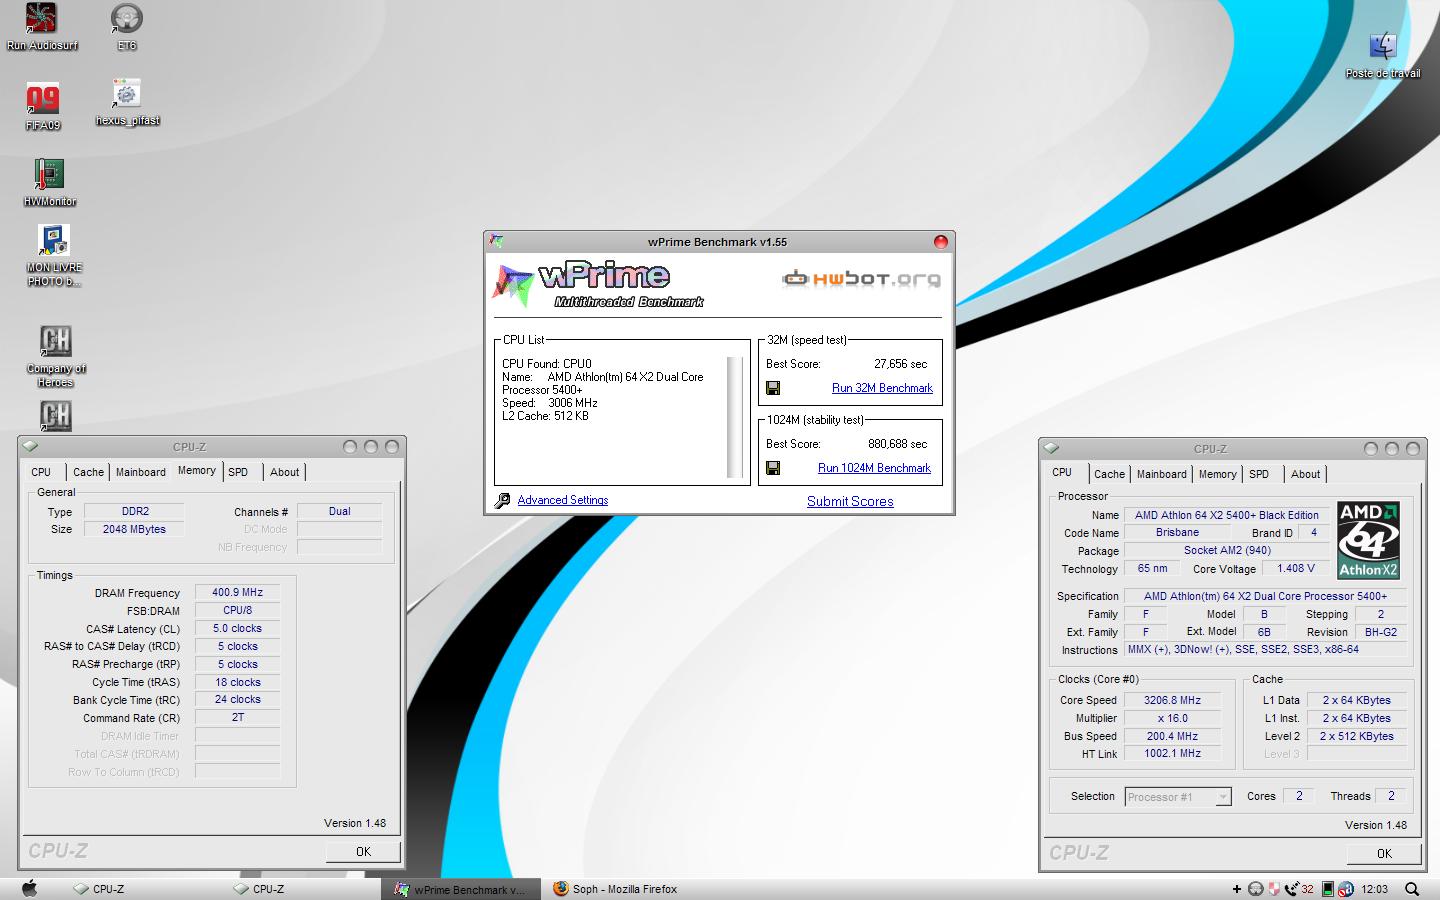The width and height of the screenshot is (1440, 900).
Task: Open the Run Audiosurf desktop shortcut
Action: point(42,27)
